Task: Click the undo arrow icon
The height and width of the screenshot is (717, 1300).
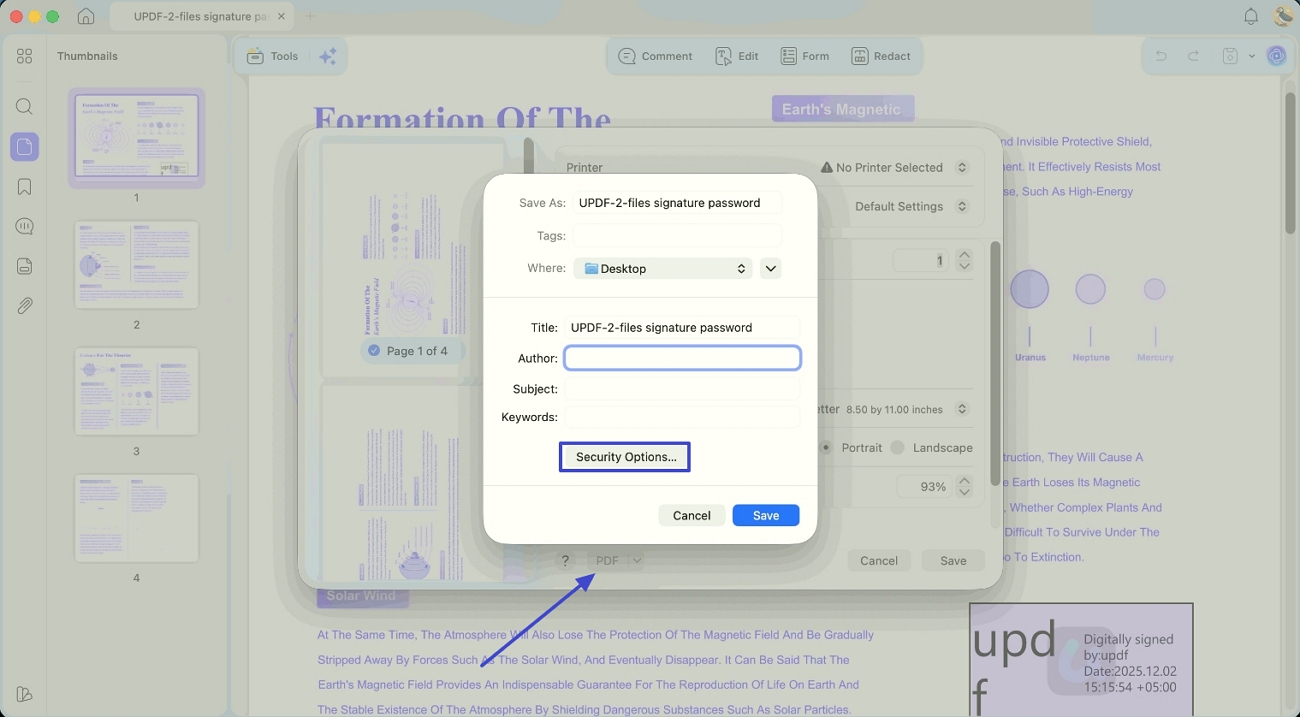Action: (x=1161, y=56)
